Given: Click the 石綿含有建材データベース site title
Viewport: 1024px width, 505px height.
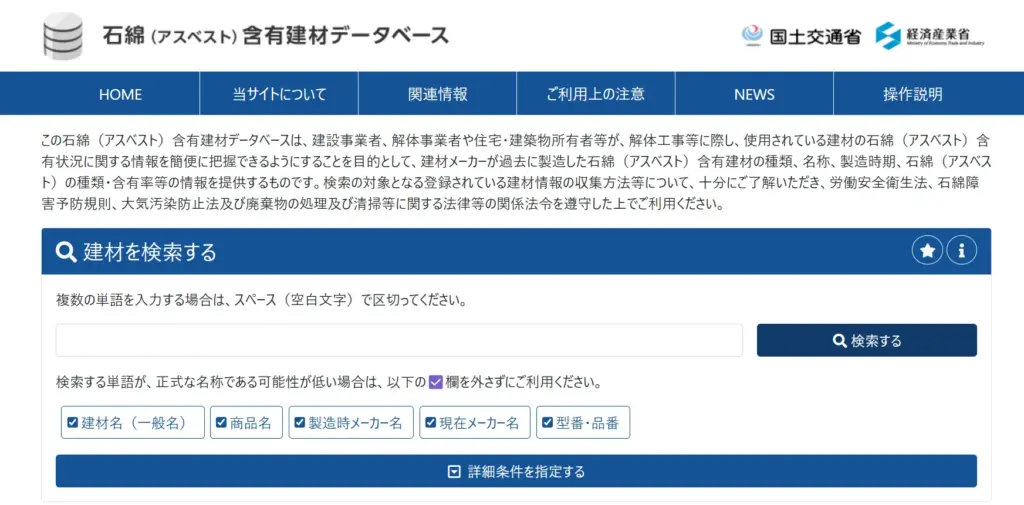Looking at the screenshot, I should 275,36.
